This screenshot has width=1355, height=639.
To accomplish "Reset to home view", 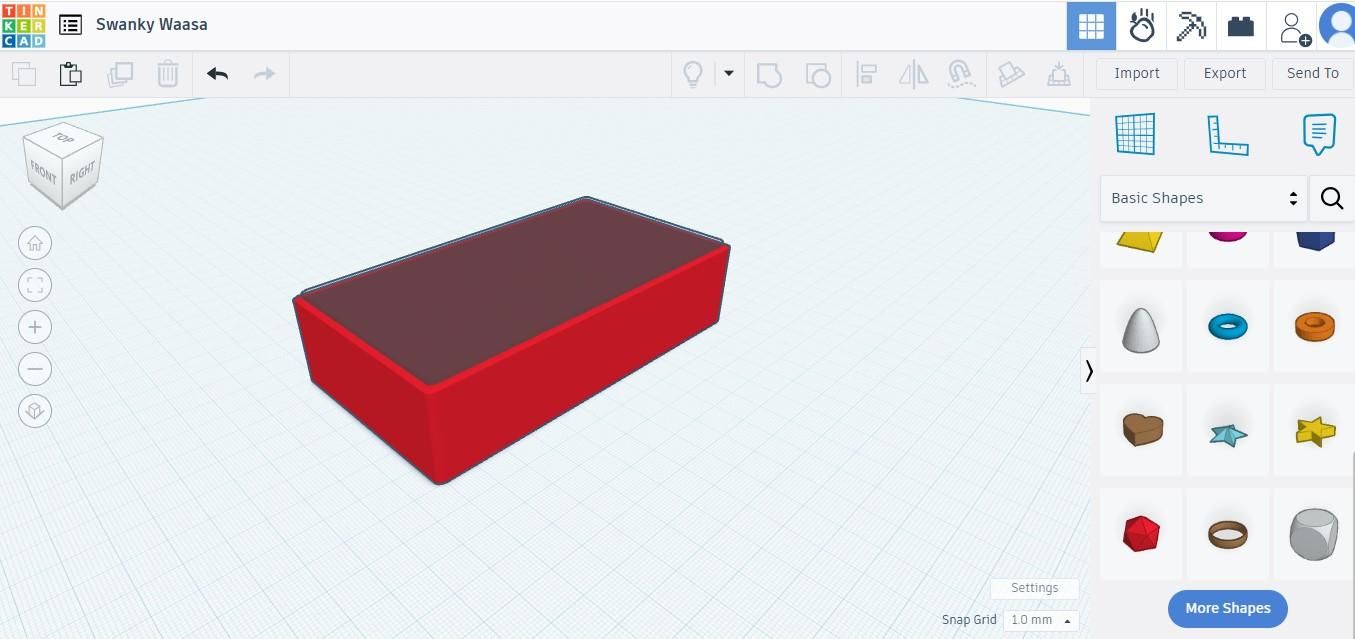I will click(x=35, y=243).
